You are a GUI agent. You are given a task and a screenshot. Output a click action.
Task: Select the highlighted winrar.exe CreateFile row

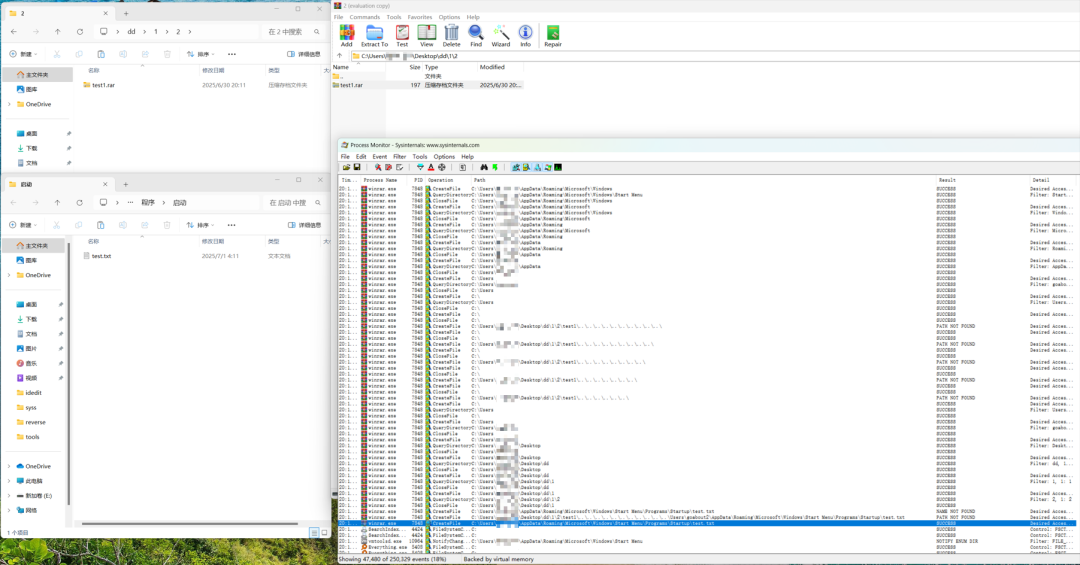pos(707,524)
